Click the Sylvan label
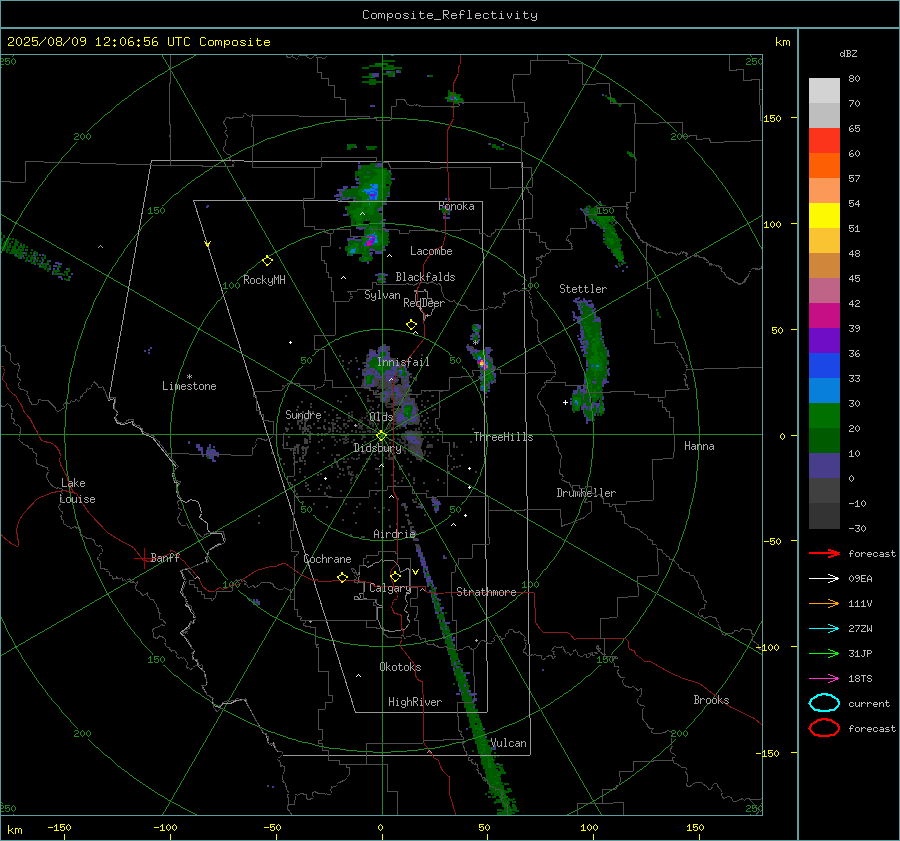The width and height of the screenshot is (900, 841). click(x=382, y=295)
